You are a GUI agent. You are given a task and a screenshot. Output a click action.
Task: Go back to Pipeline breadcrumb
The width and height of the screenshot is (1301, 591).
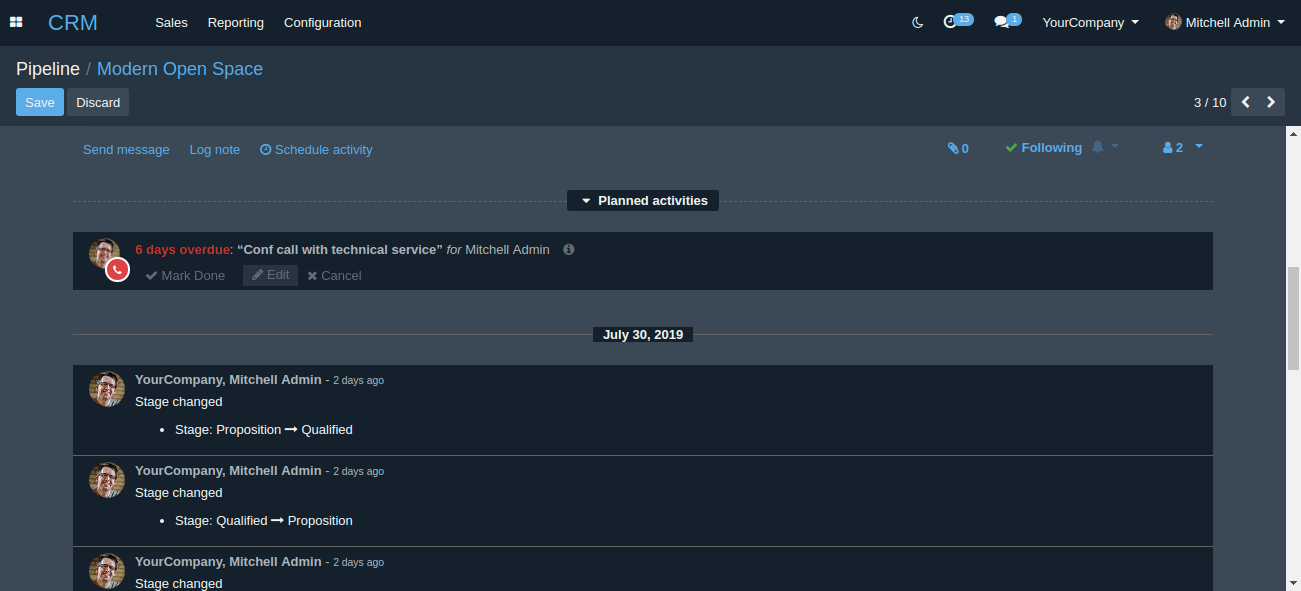48,69
